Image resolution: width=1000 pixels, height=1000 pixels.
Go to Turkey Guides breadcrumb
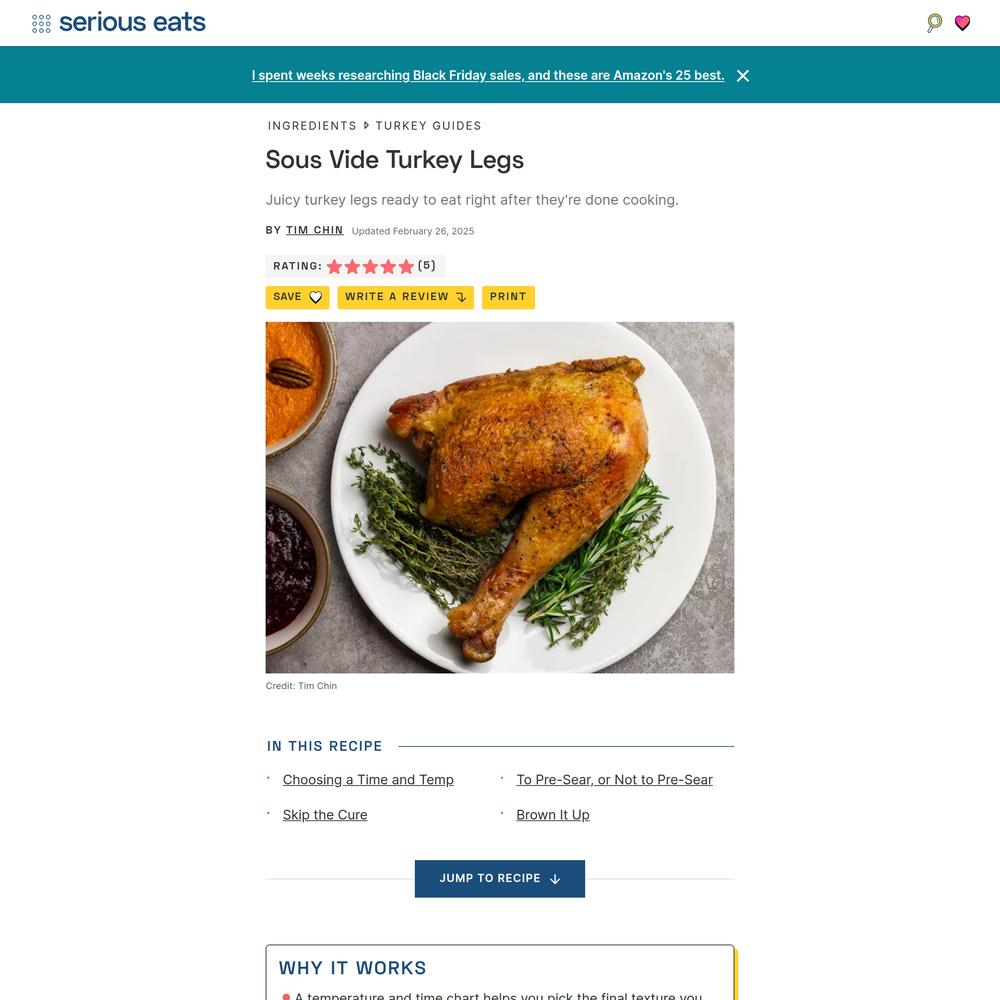428,126
